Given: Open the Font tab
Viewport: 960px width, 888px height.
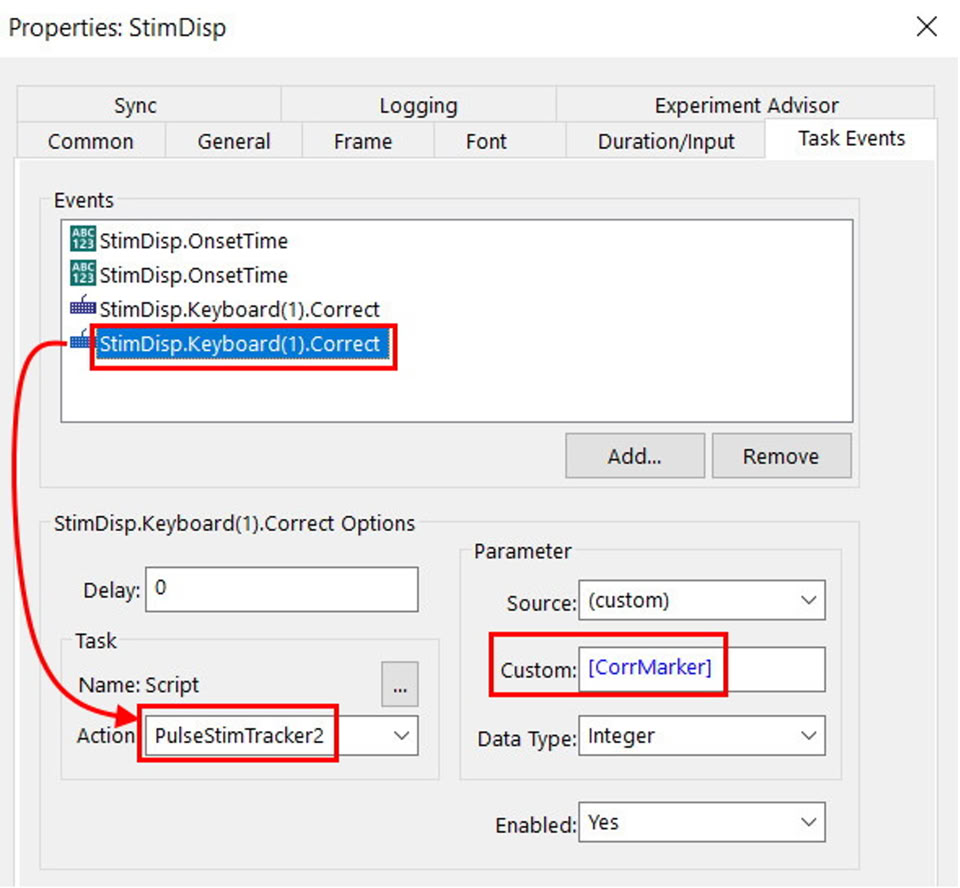Looking at the screenshot, I should 486,142.
